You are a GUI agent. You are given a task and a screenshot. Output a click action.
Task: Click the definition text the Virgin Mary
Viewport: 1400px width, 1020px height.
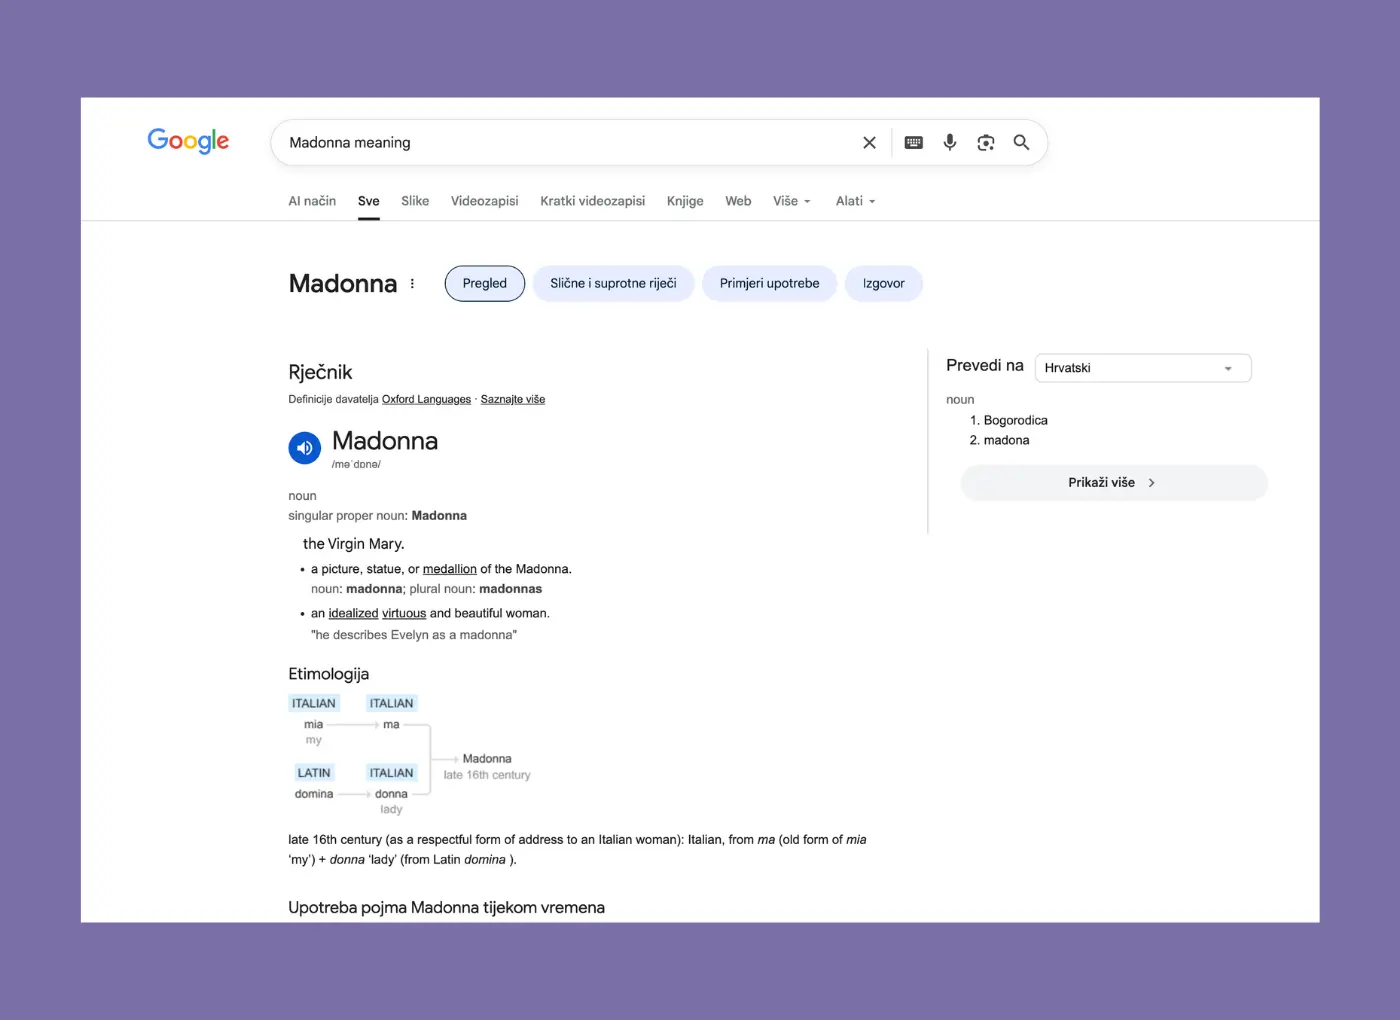coord(354,544)
